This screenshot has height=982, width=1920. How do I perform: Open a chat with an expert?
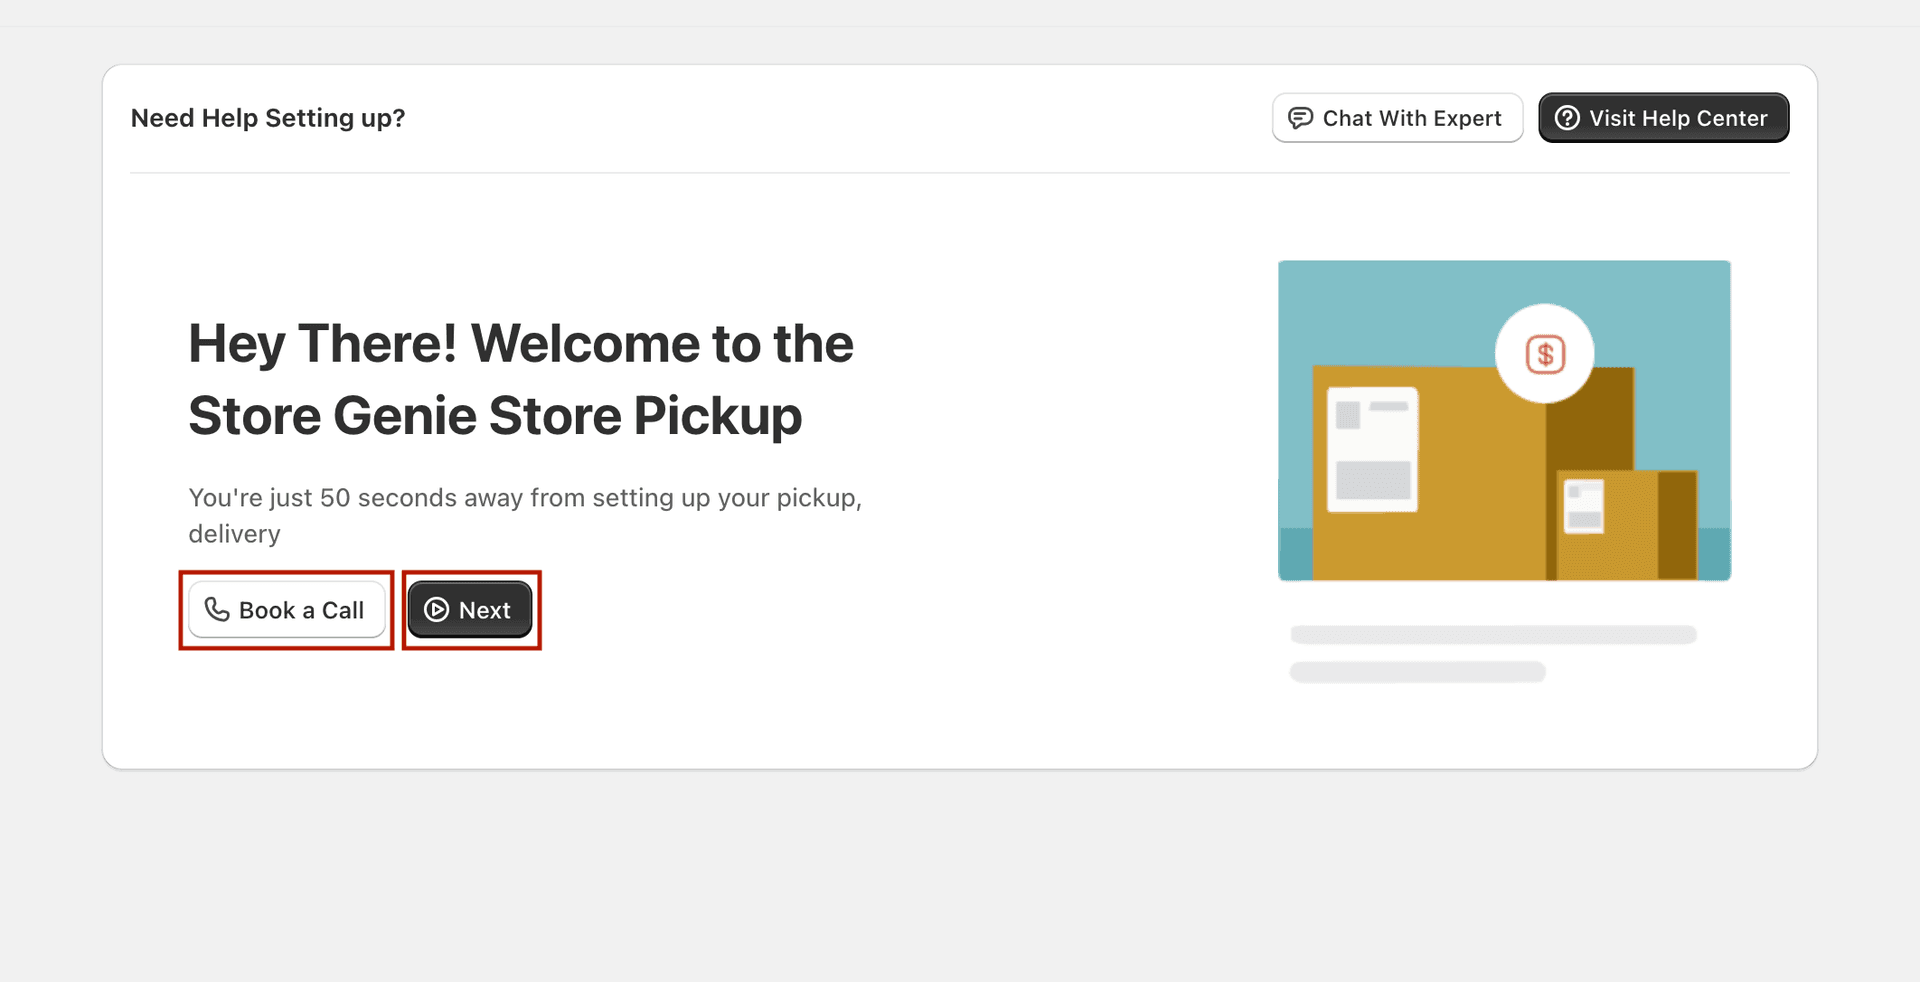coord(1397,117)
